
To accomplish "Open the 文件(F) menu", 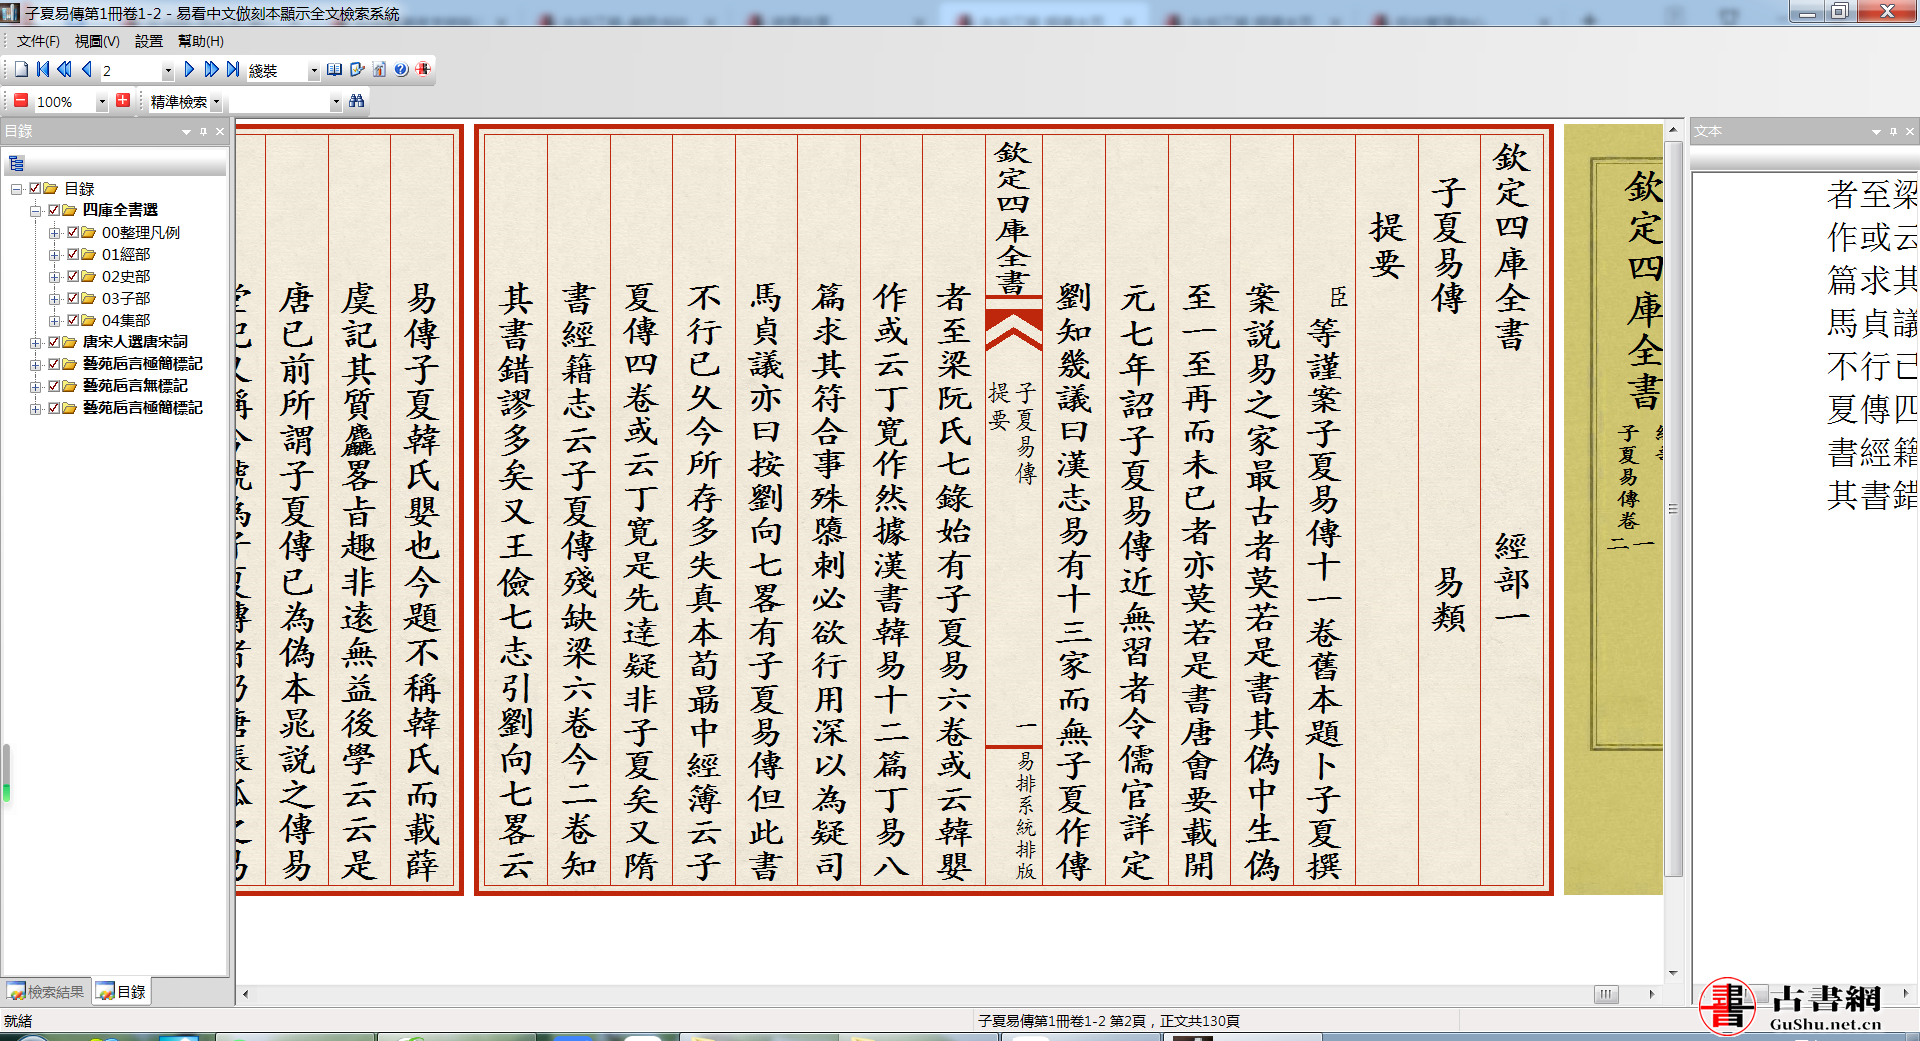I will 38,41.
